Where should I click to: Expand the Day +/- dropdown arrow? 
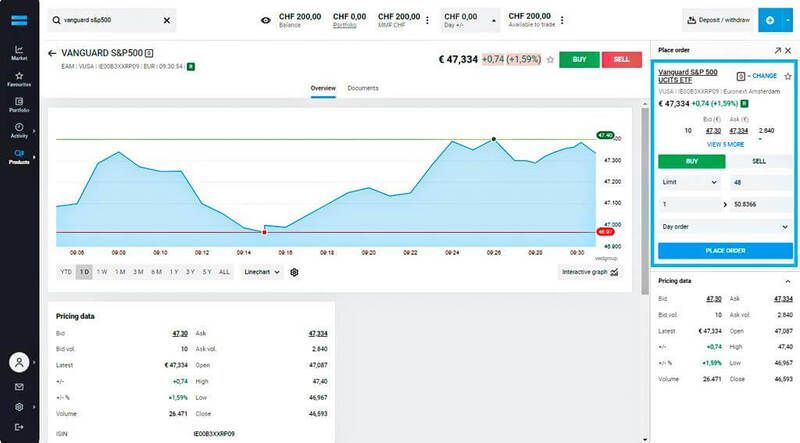493,21
